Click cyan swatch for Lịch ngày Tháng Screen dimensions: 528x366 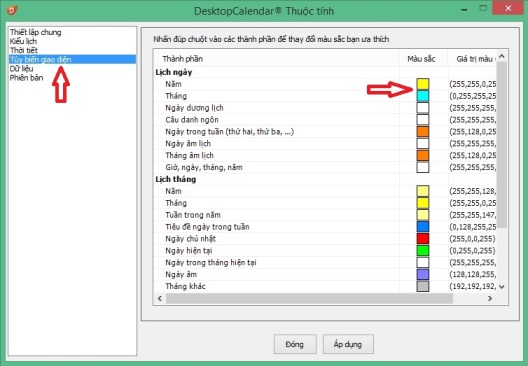pyautogui.click(x=423, y=96)
